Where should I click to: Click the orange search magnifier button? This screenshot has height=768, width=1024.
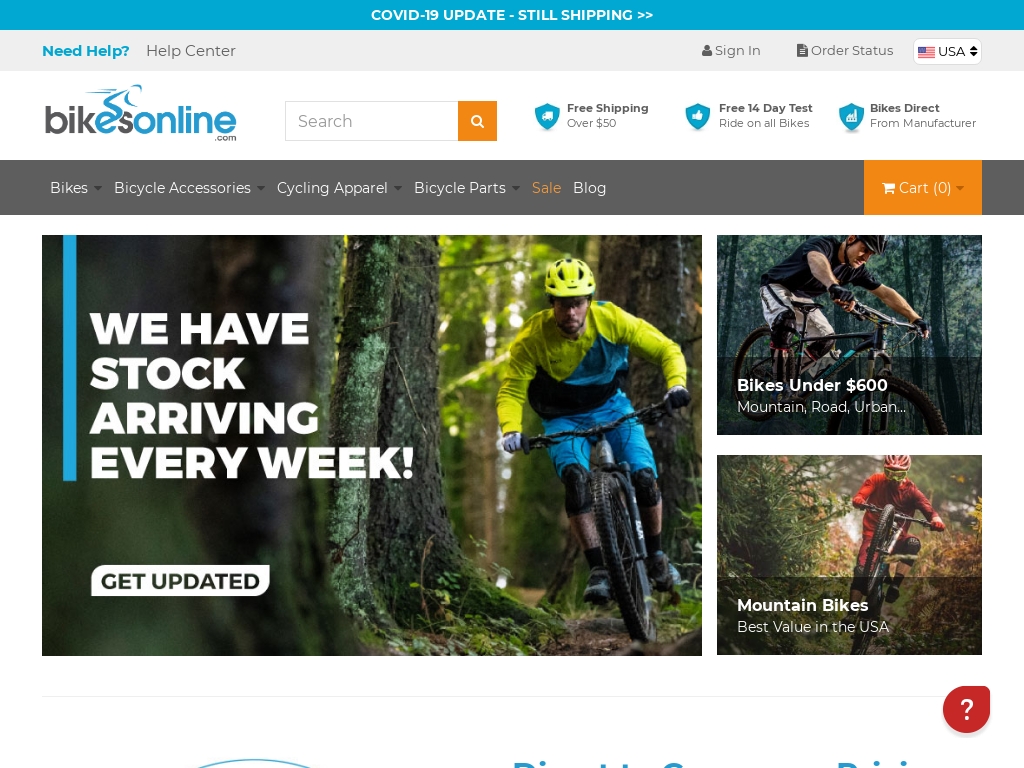tap(477, 121)
